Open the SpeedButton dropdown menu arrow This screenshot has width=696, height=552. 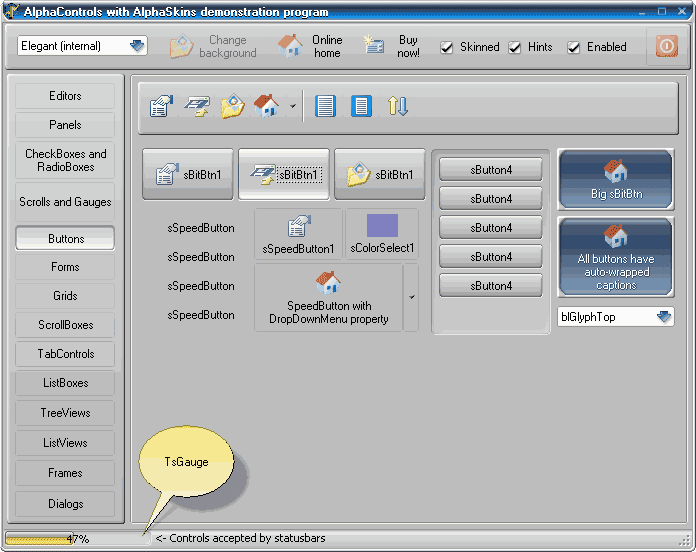[x=411, y=297]
